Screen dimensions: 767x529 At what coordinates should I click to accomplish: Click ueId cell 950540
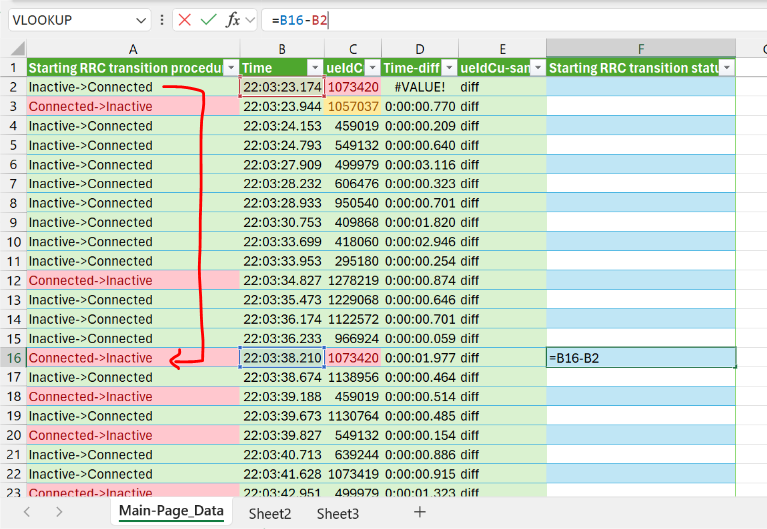[x=353, y=203]
